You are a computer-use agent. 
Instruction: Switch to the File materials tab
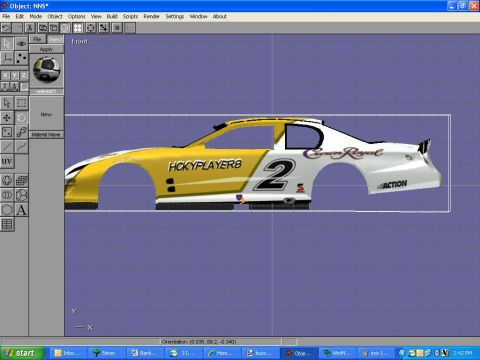click(x=37, y=39)
